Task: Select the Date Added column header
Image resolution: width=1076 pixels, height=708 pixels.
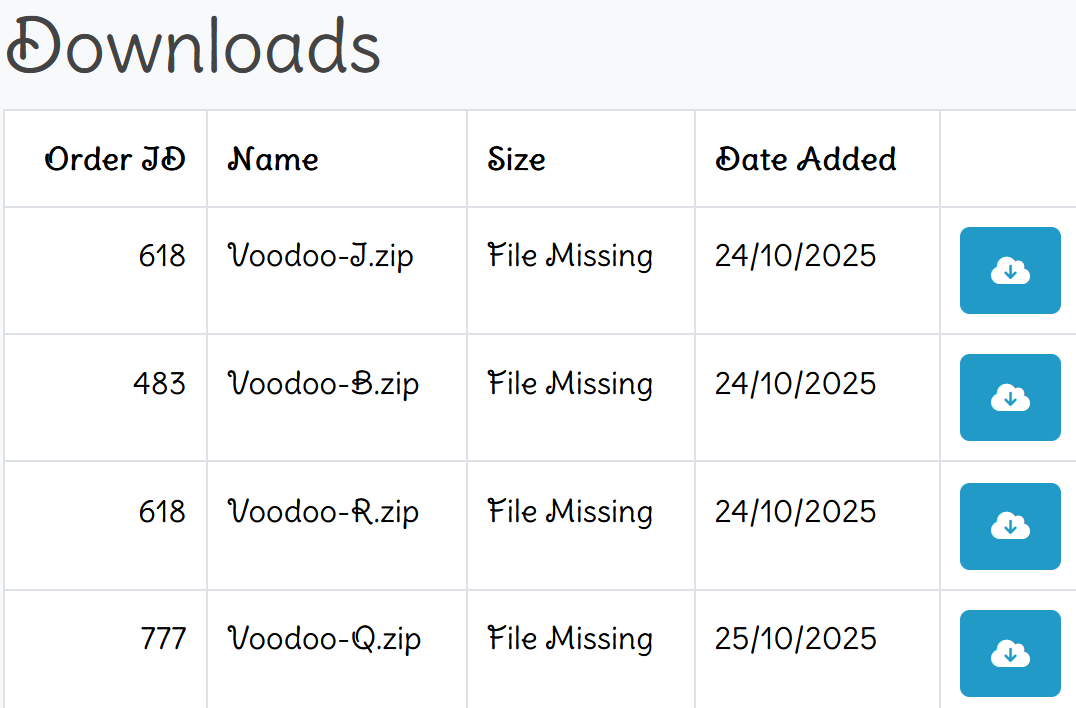Action: pyautogui.click(x=806, y=160)
